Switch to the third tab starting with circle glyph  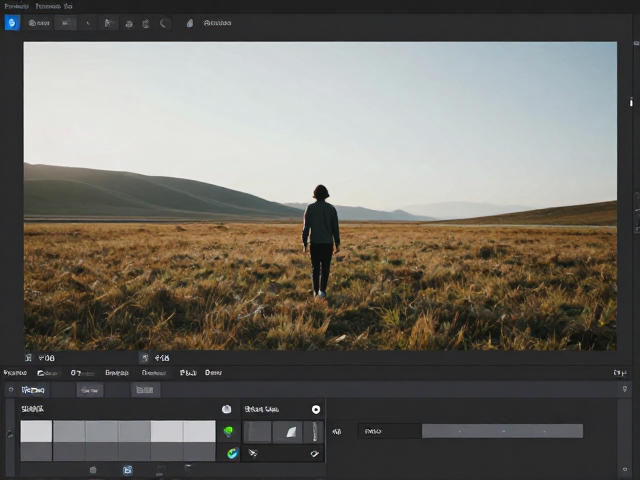(x=82, y=373)
